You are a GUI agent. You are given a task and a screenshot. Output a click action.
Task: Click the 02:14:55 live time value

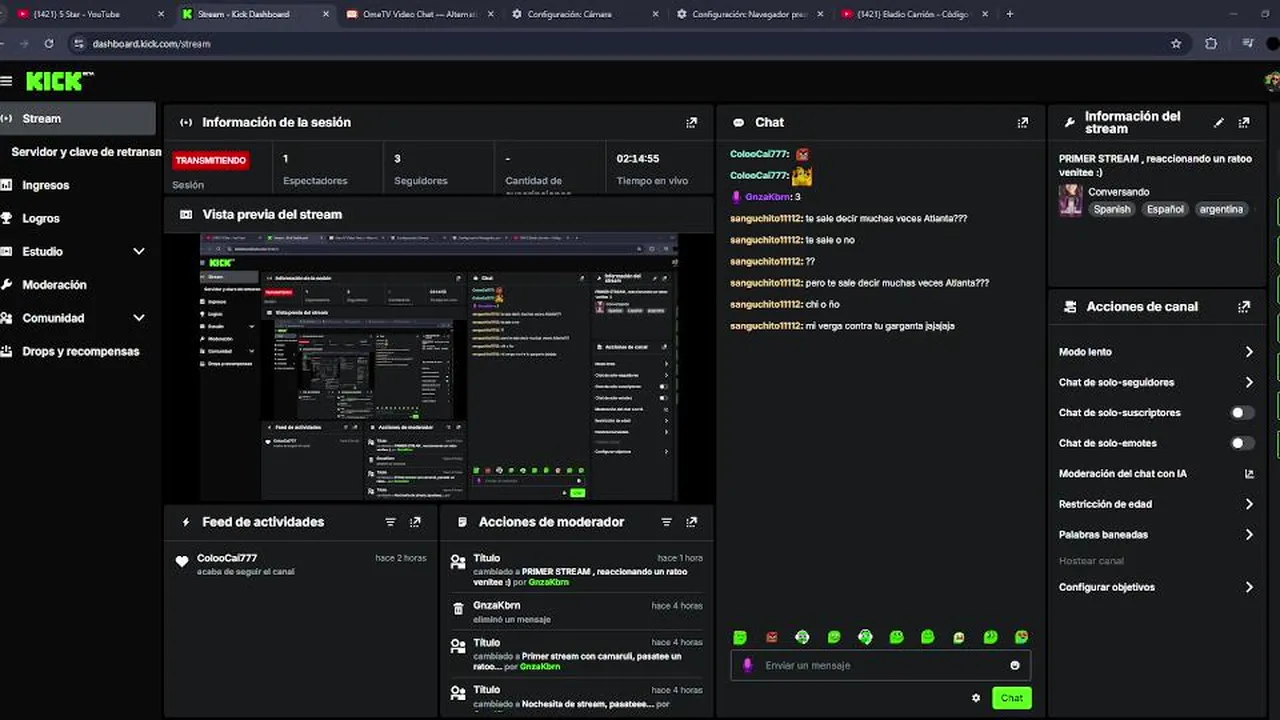pyautogui.click(x=638, y=159)
